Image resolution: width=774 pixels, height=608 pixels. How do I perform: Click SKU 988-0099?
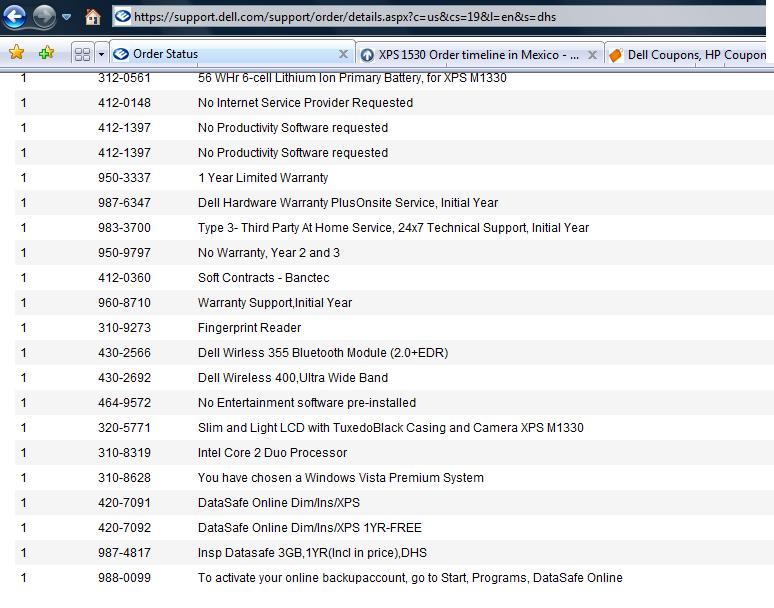pyautogui.click(x=124, y=578)
